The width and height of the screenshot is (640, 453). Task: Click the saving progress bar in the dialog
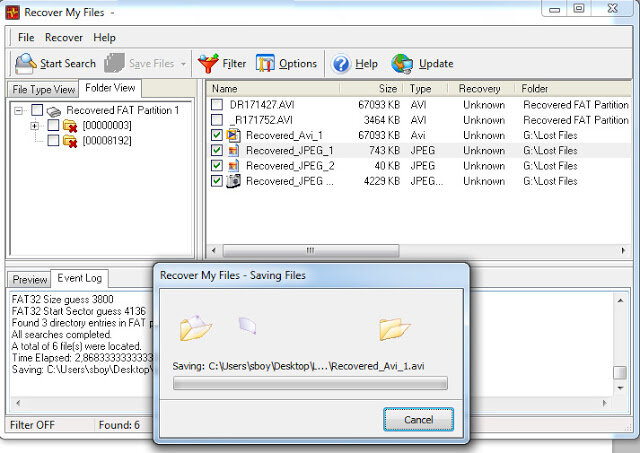(310, 383)
